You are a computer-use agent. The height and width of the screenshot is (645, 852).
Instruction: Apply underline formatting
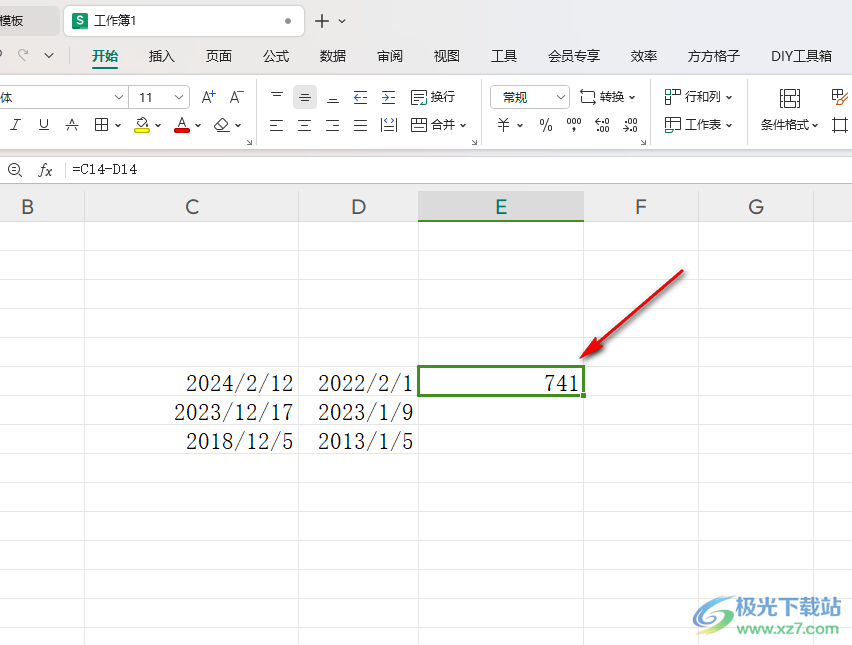pyautogui.click(x=43, y=125)
